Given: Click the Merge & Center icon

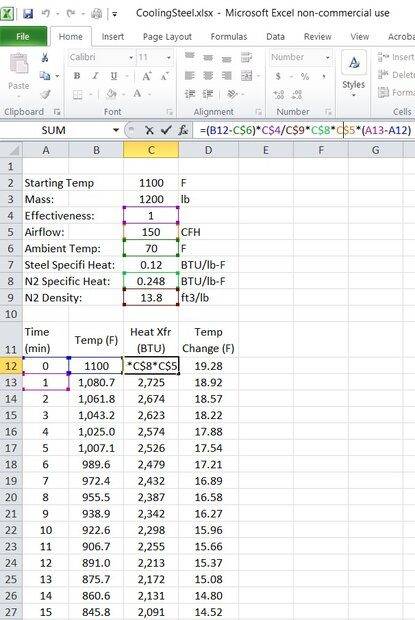Looking at the screenshot, I should [247, 76].
